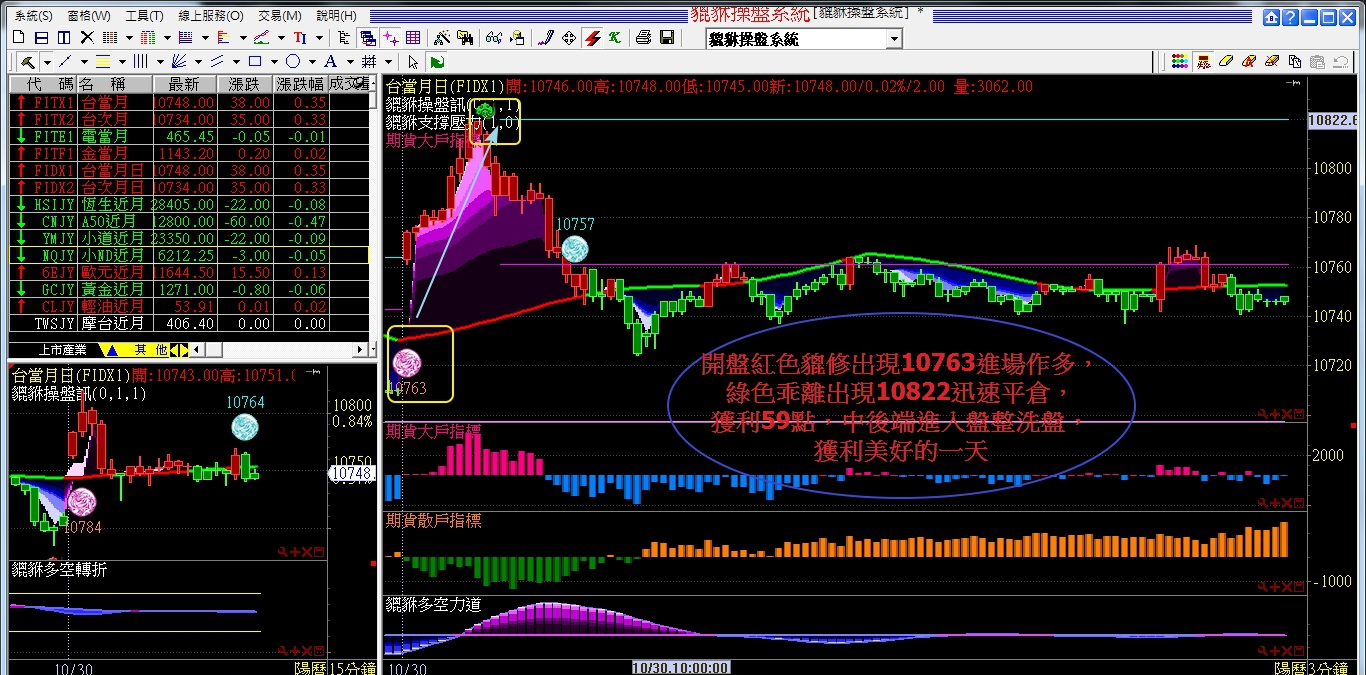
Task: Open the 線上服務(O) menu
Action: [211, 16]
